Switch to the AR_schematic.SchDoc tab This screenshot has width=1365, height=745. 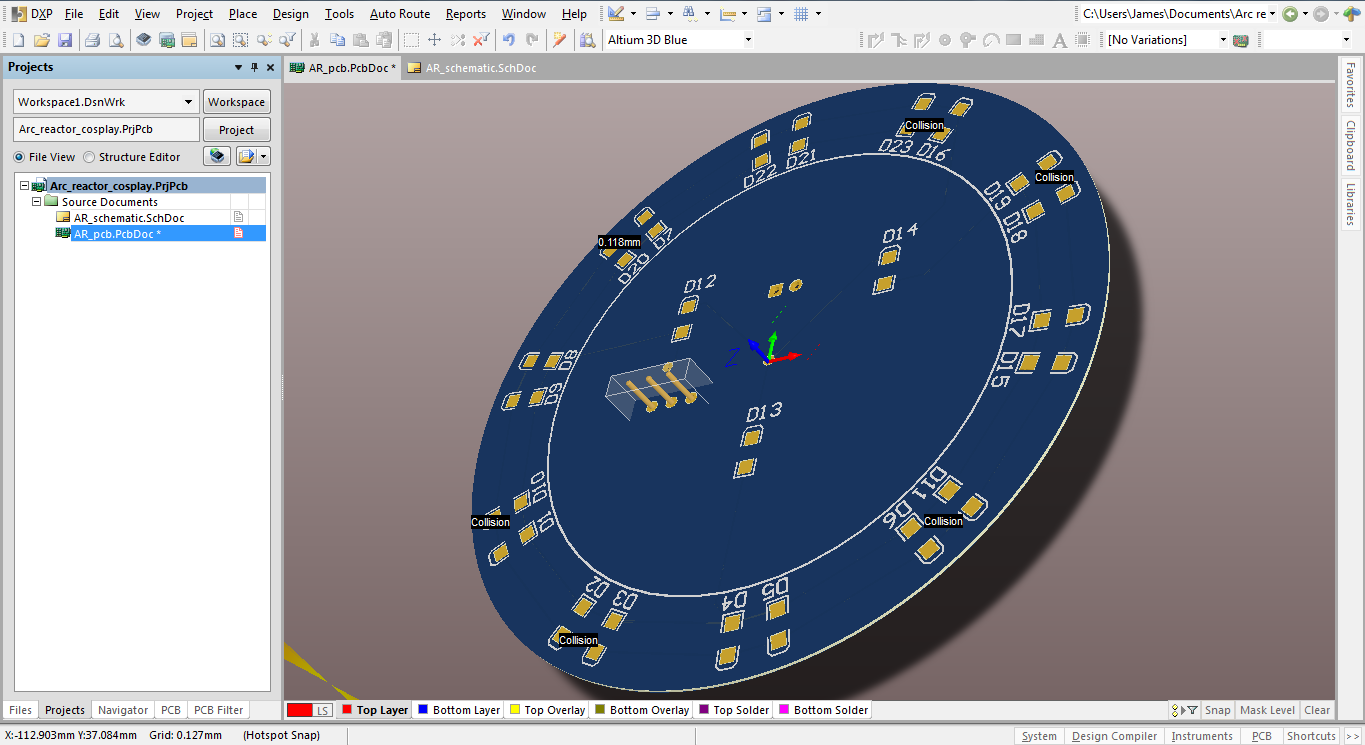pyautogui.click(x=472, y=68)
